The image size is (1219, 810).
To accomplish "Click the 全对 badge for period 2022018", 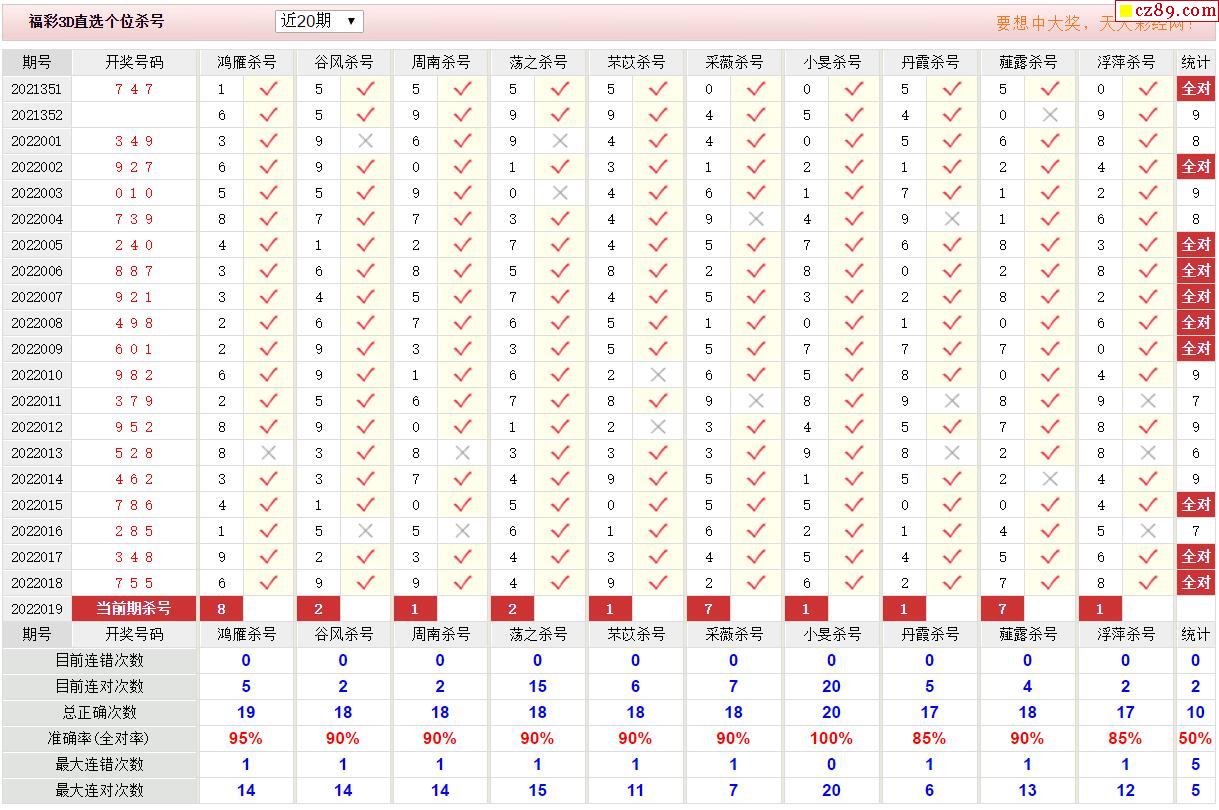I will click(1196, 582).
